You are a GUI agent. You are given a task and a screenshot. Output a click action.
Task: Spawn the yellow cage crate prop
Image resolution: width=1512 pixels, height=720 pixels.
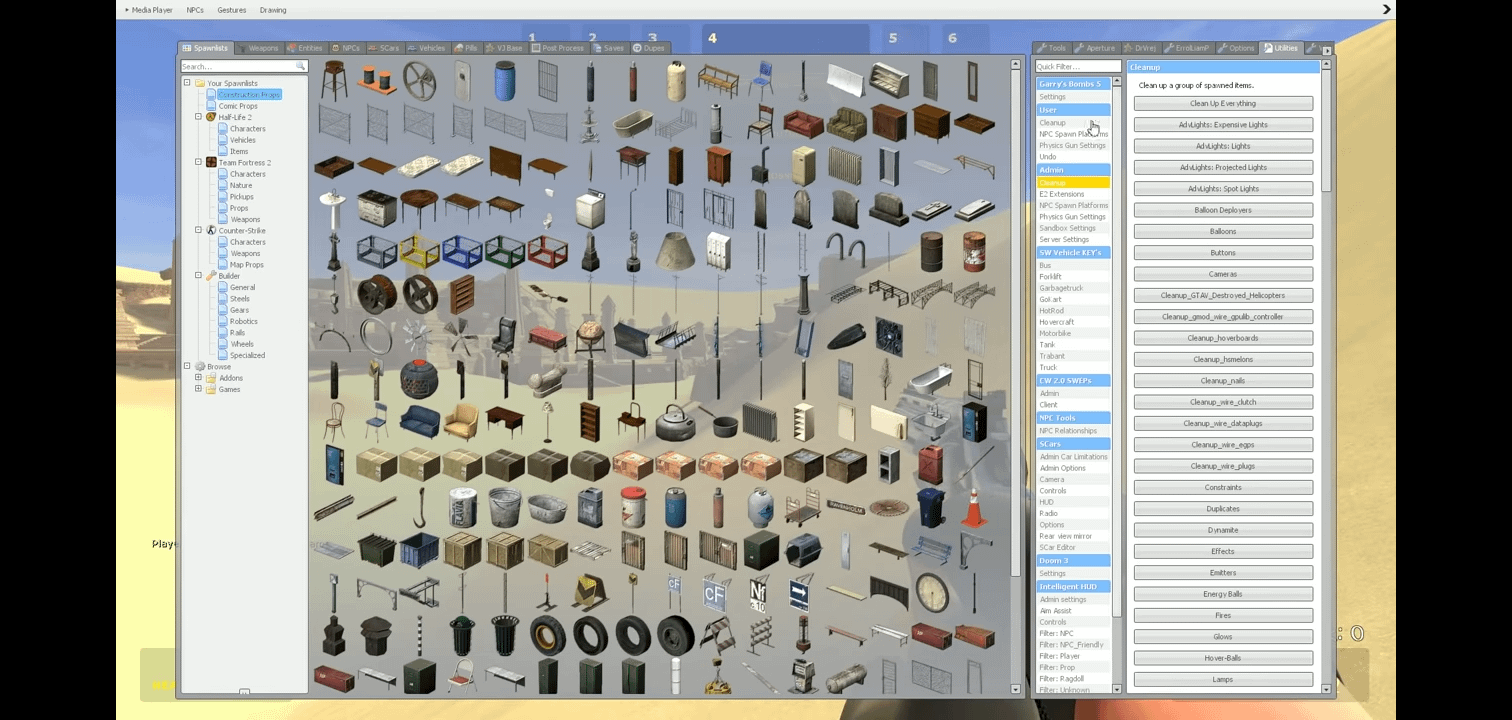point(418,251)
